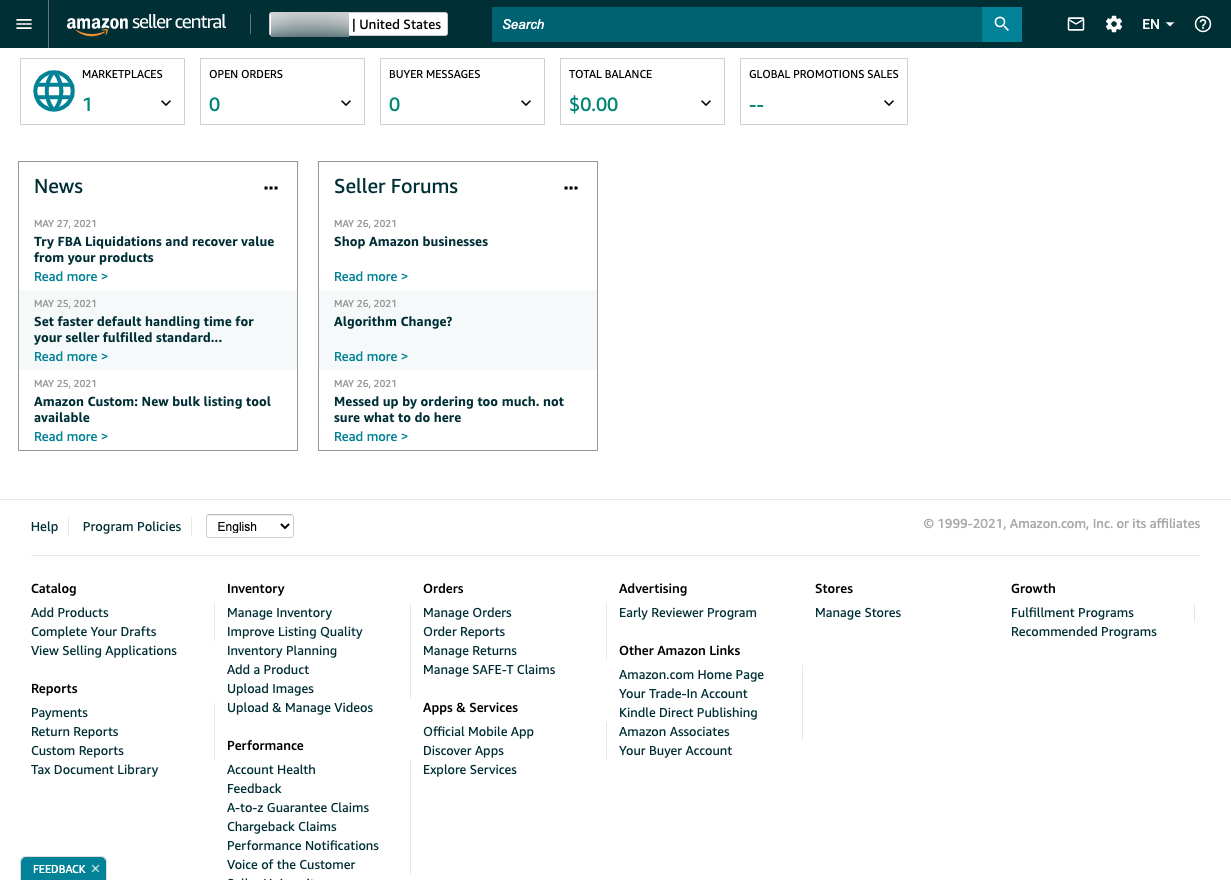Open Manage SAFE-T Claims
Viewport: 1231px width, 880px height.
pos(489,669)
